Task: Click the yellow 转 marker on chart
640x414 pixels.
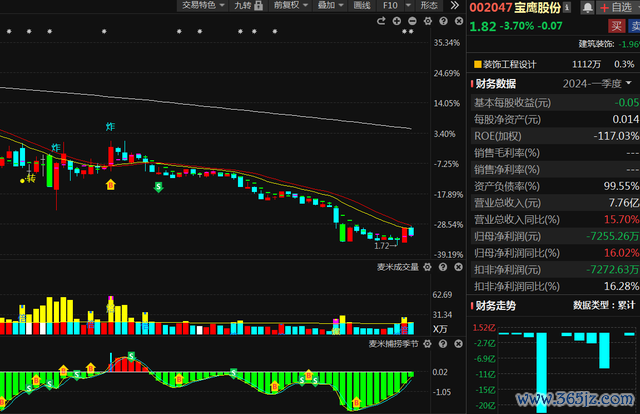Action: pyautogui.click(x=31, y=178)
